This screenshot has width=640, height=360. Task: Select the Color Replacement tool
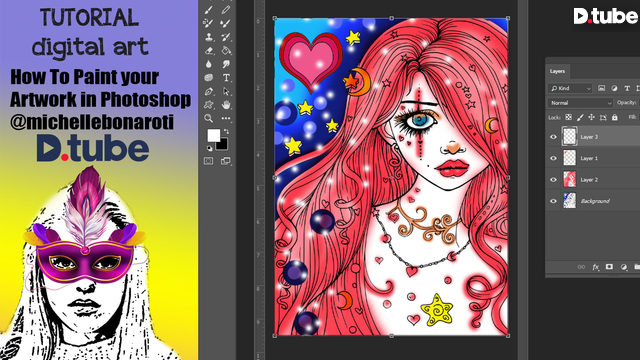[209, 23]
